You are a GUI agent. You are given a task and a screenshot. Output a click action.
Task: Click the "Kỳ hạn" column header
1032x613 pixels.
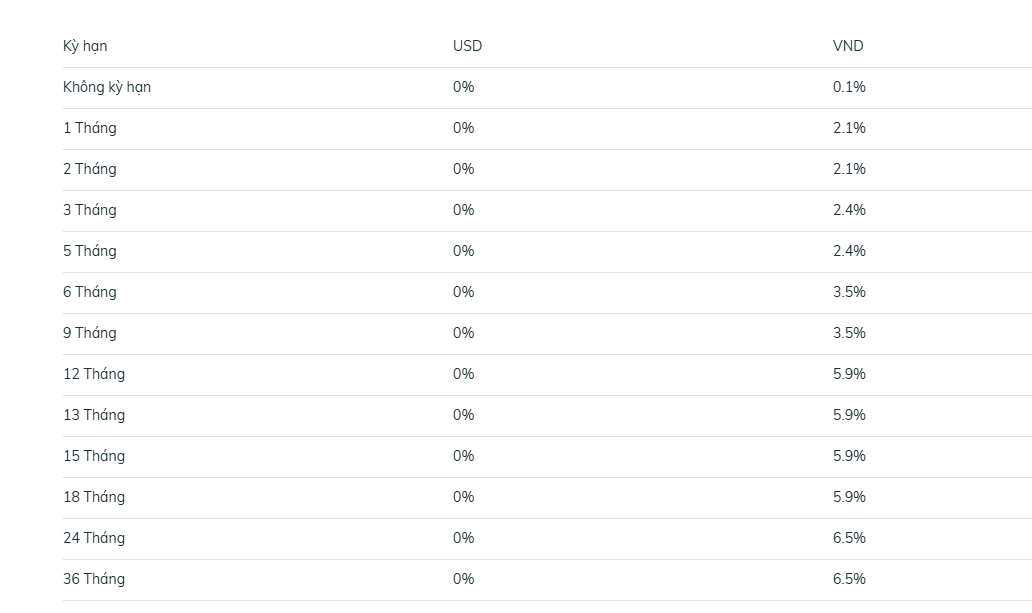[85, 47]
